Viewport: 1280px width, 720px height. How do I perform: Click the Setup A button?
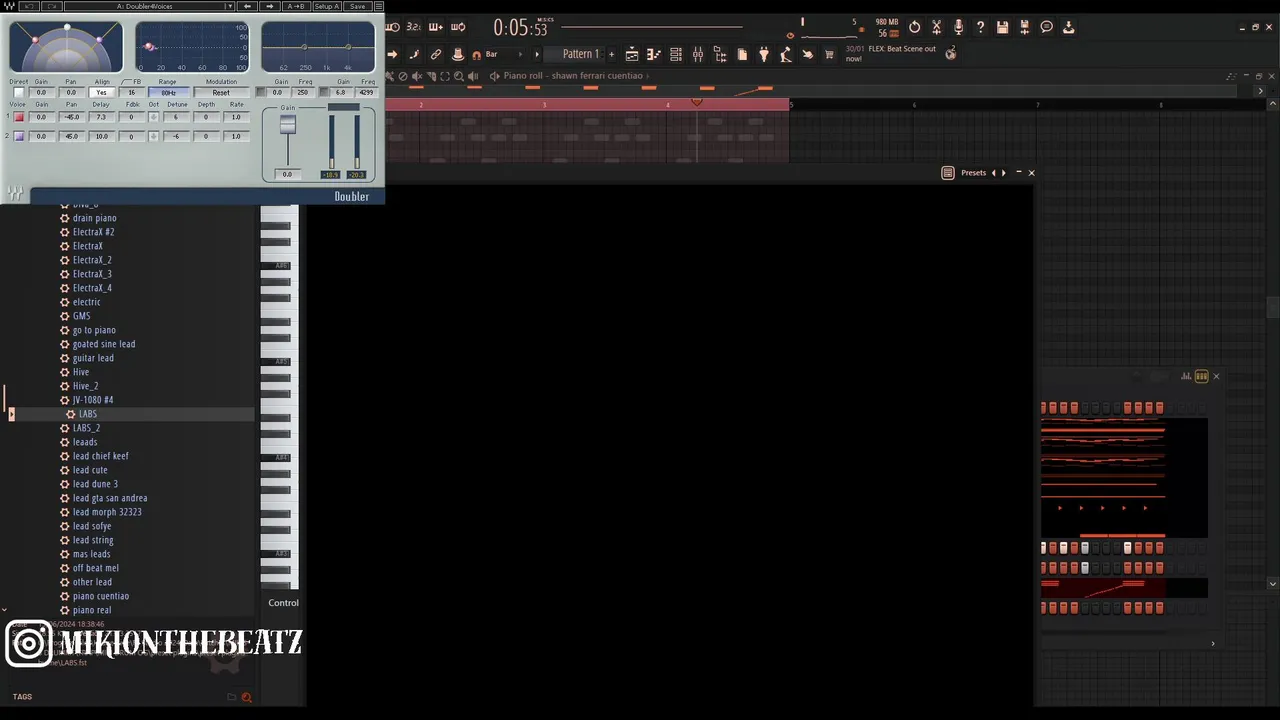point(327,6)
